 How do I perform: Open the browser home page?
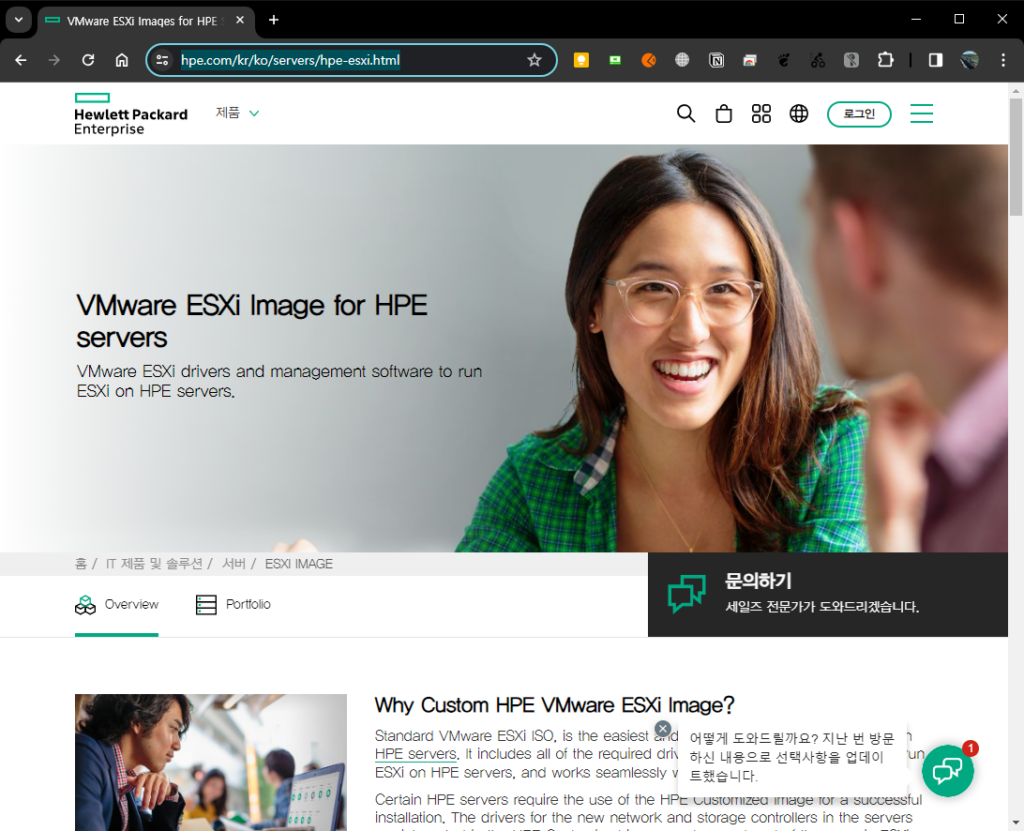click(x=122, y=60)
